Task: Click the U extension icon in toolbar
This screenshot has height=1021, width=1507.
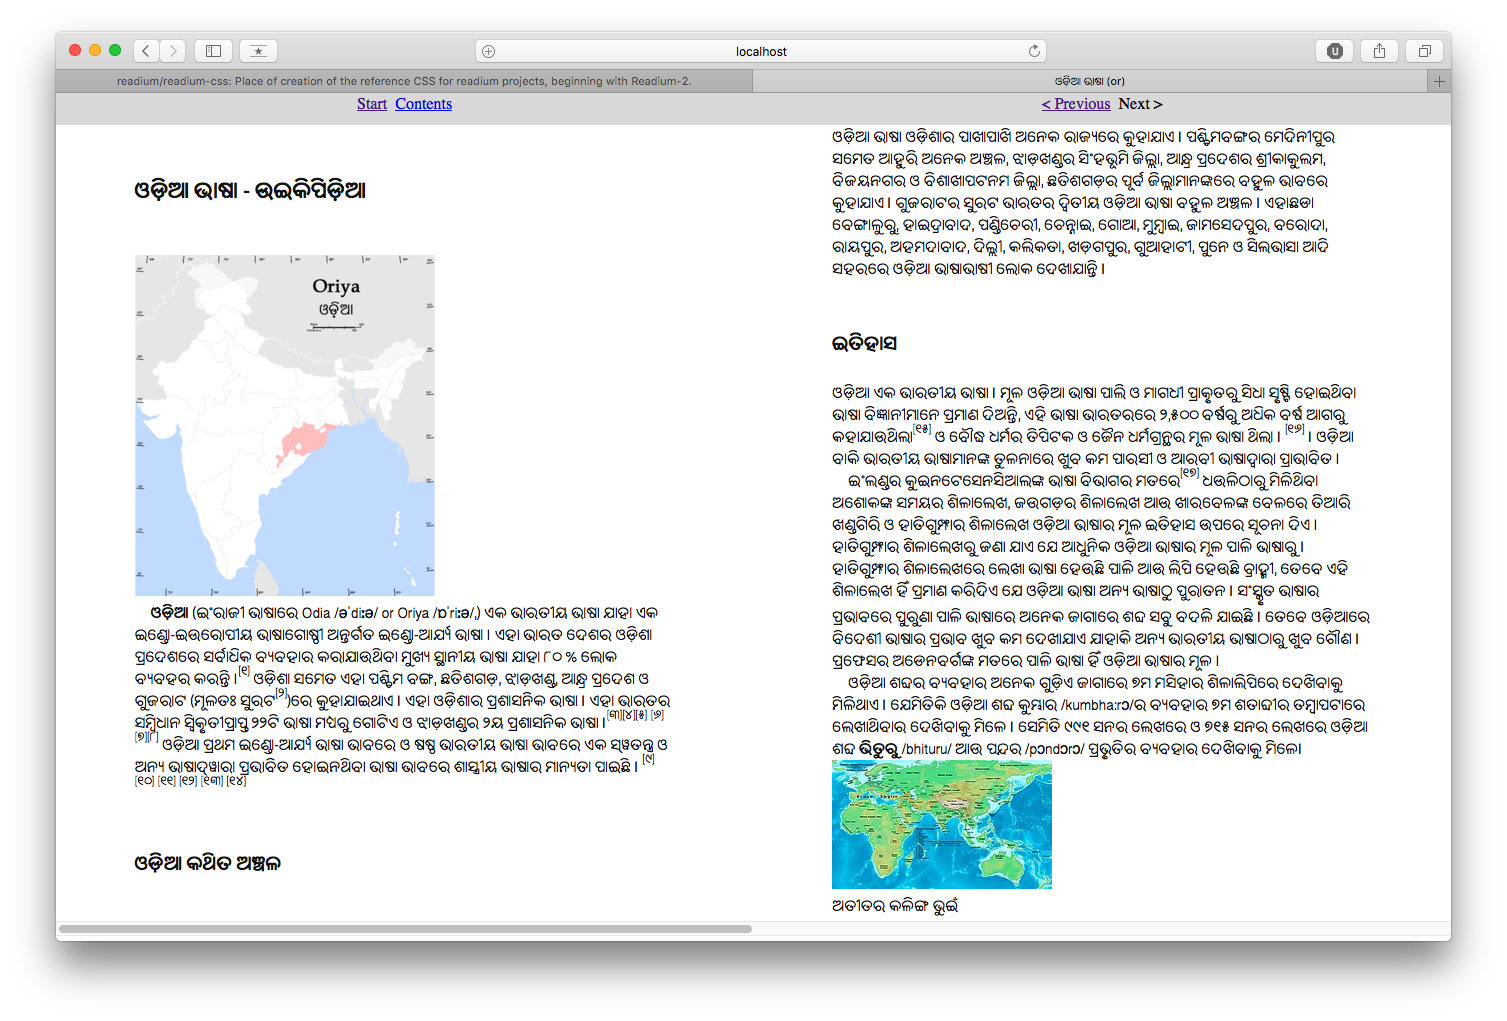Action: (x=1334, y=51)
